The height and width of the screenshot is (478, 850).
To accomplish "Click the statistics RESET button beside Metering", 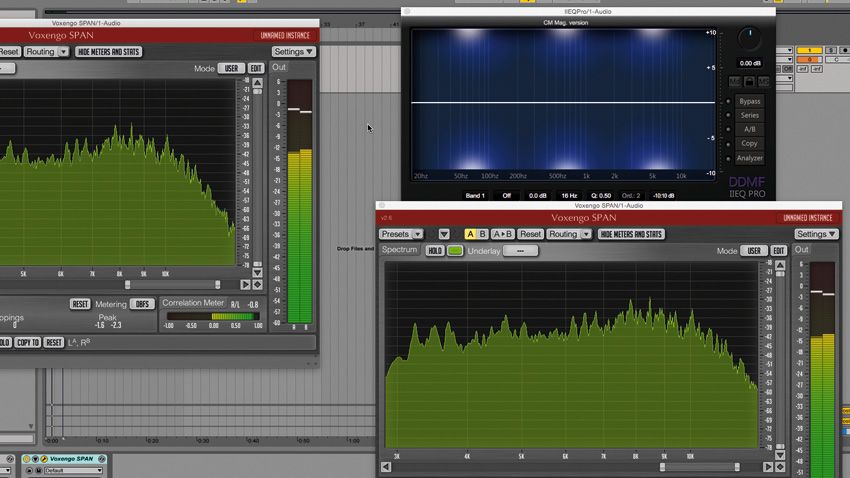I will (x=80, y=304).
